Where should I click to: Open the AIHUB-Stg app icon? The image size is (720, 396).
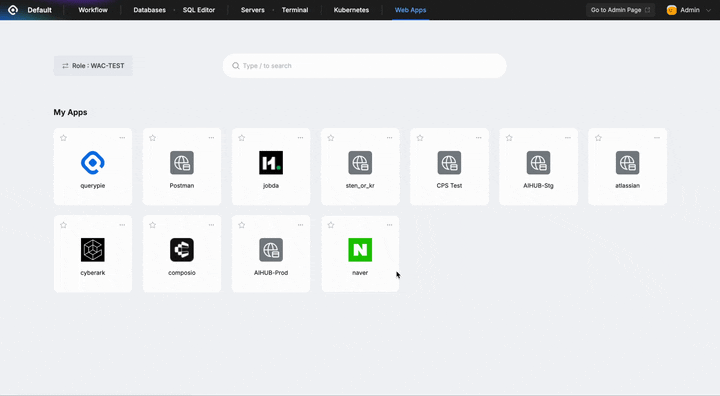[x=538, y=163]
